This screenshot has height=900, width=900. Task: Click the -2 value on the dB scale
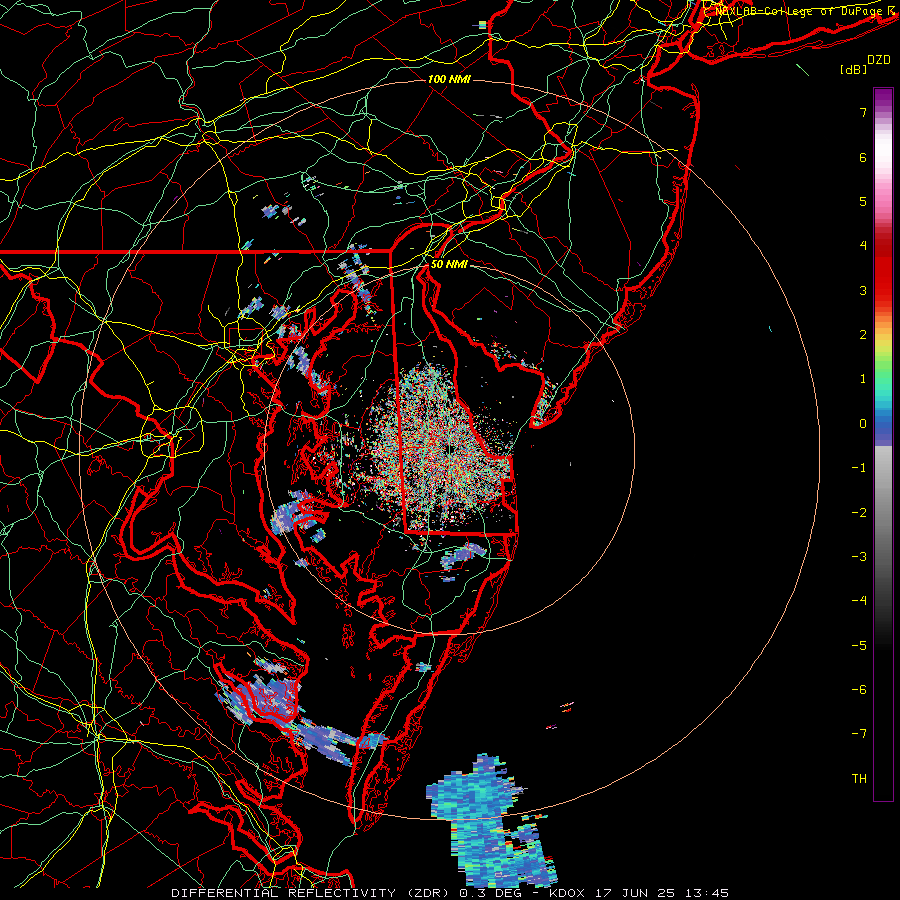[859, 513]
